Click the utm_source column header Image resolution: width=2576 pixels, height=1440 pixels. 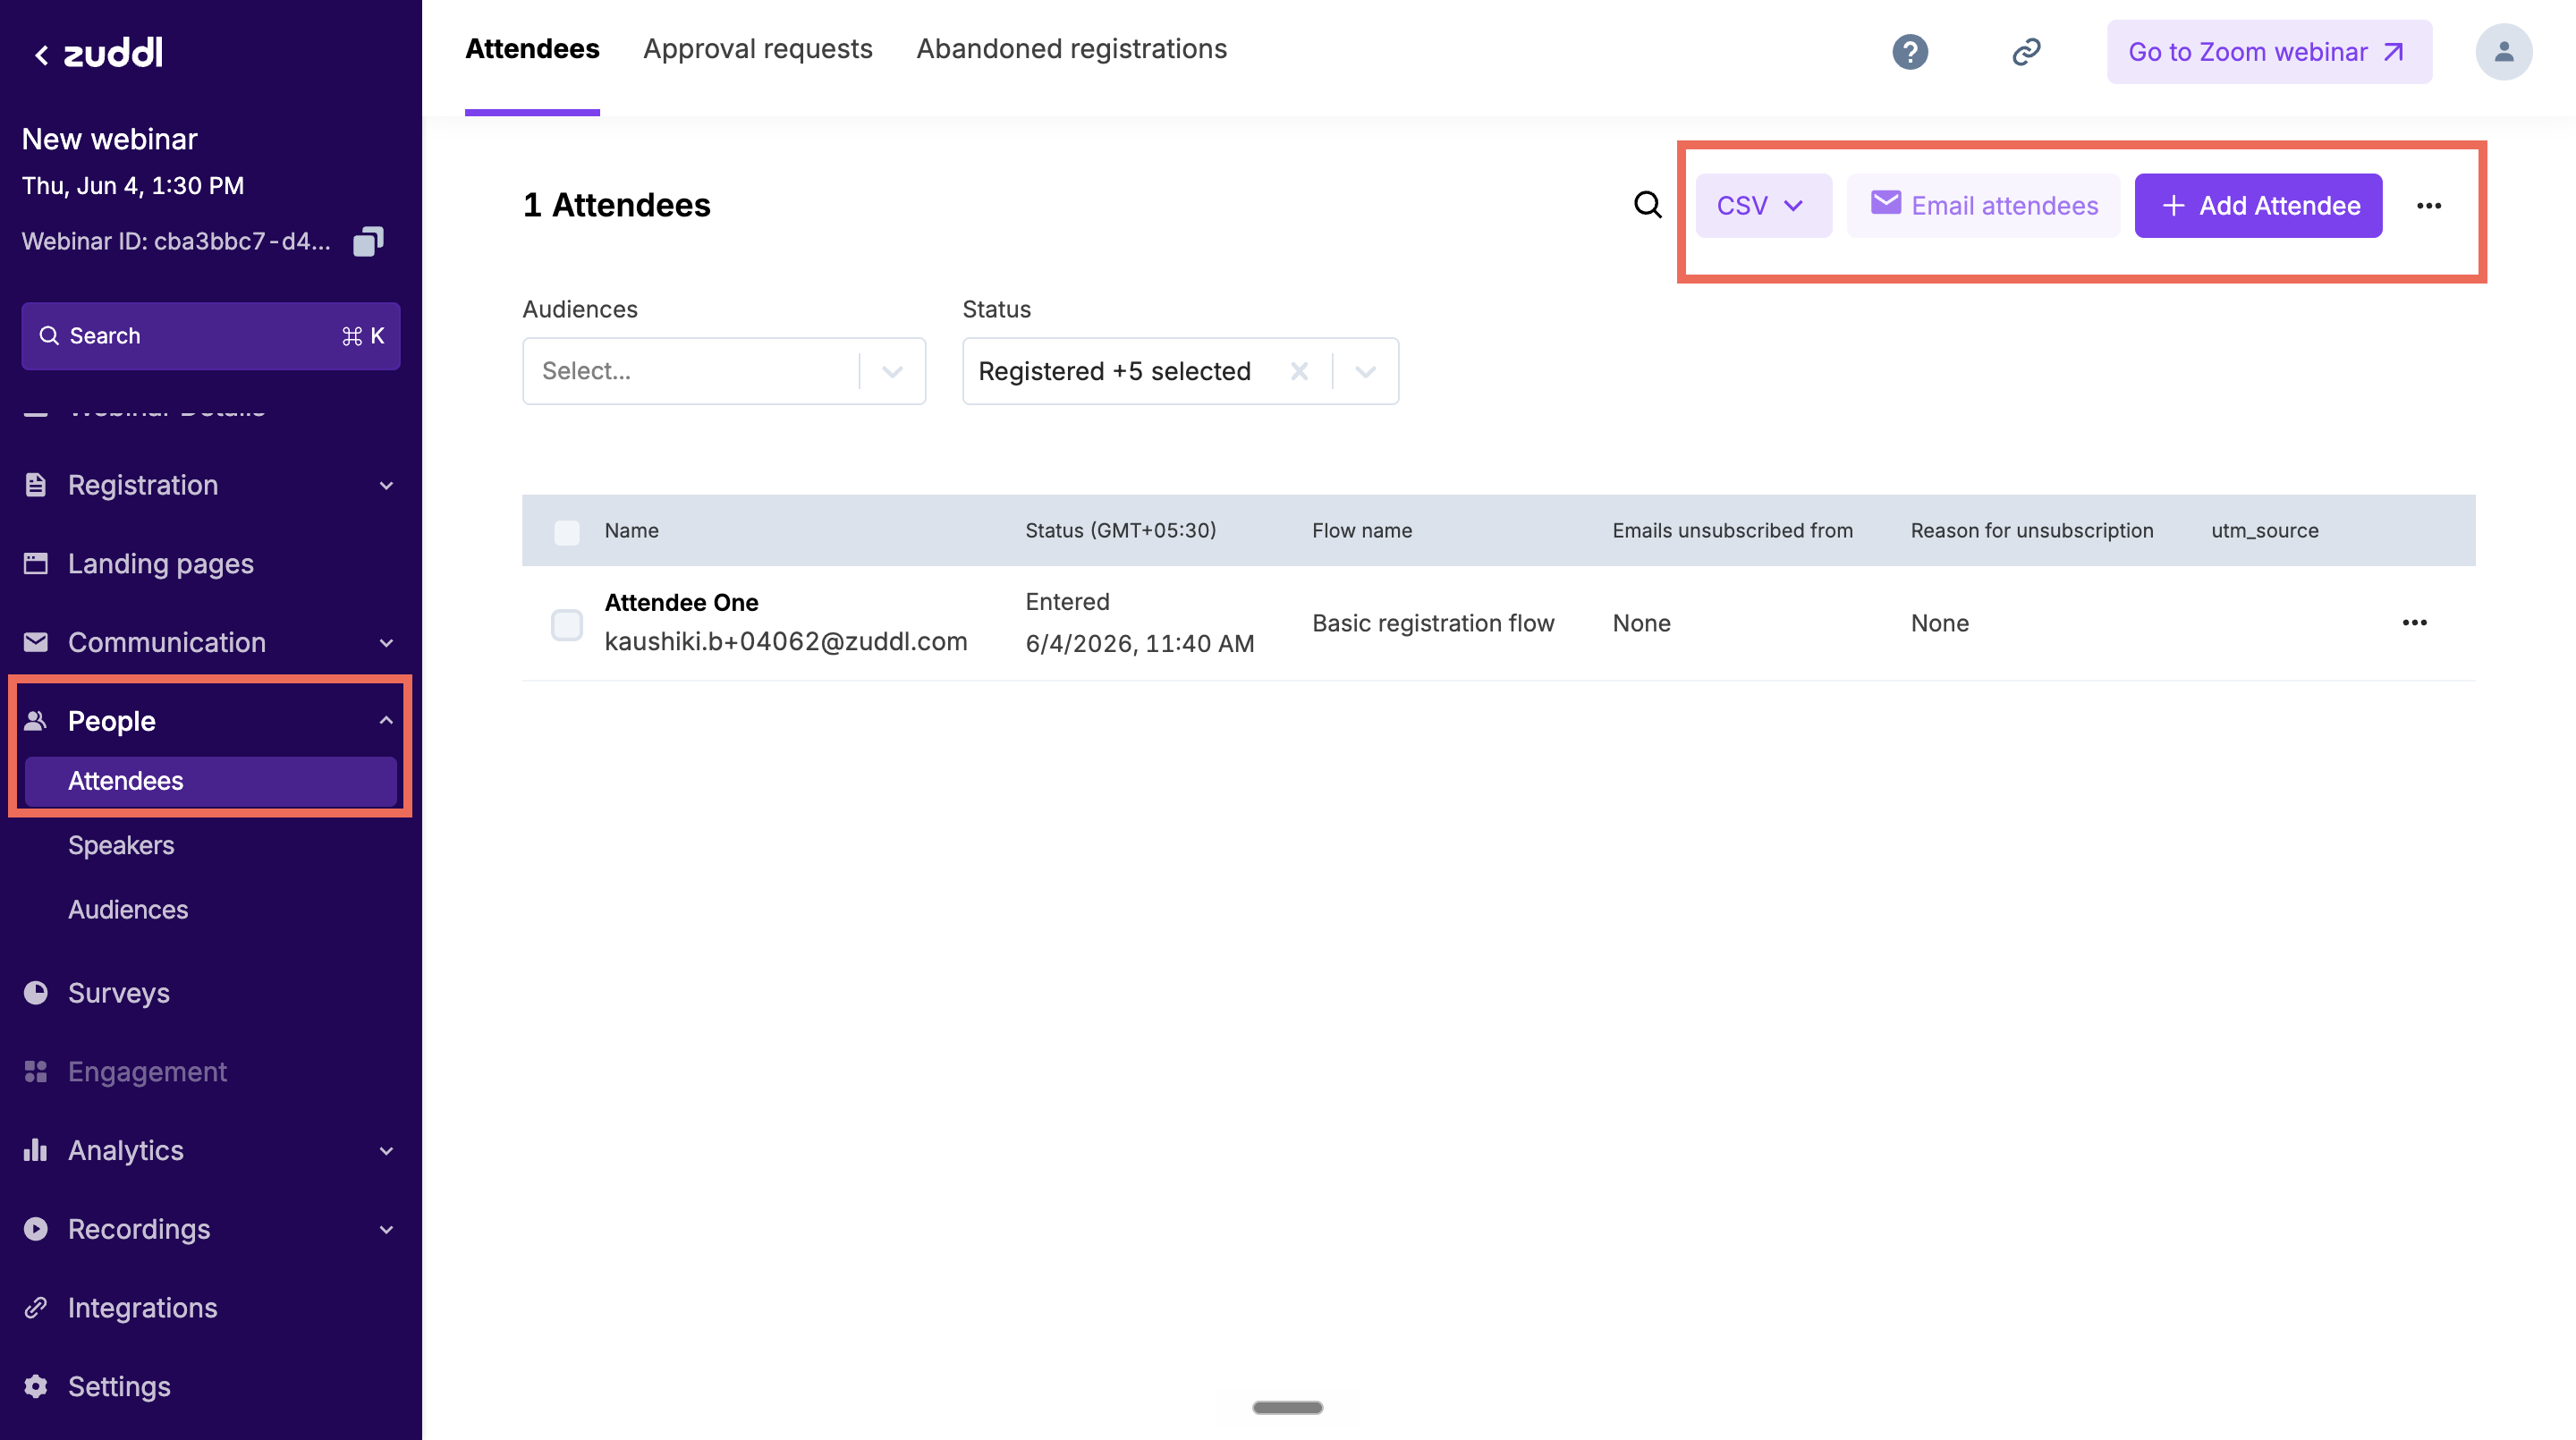2264,530
